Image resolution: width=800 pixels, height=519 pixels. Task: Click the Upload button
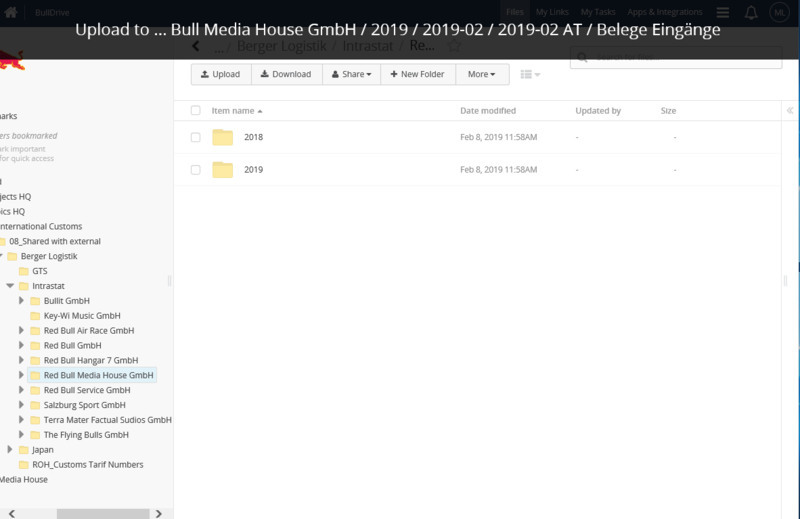click(x=221, y=74)
